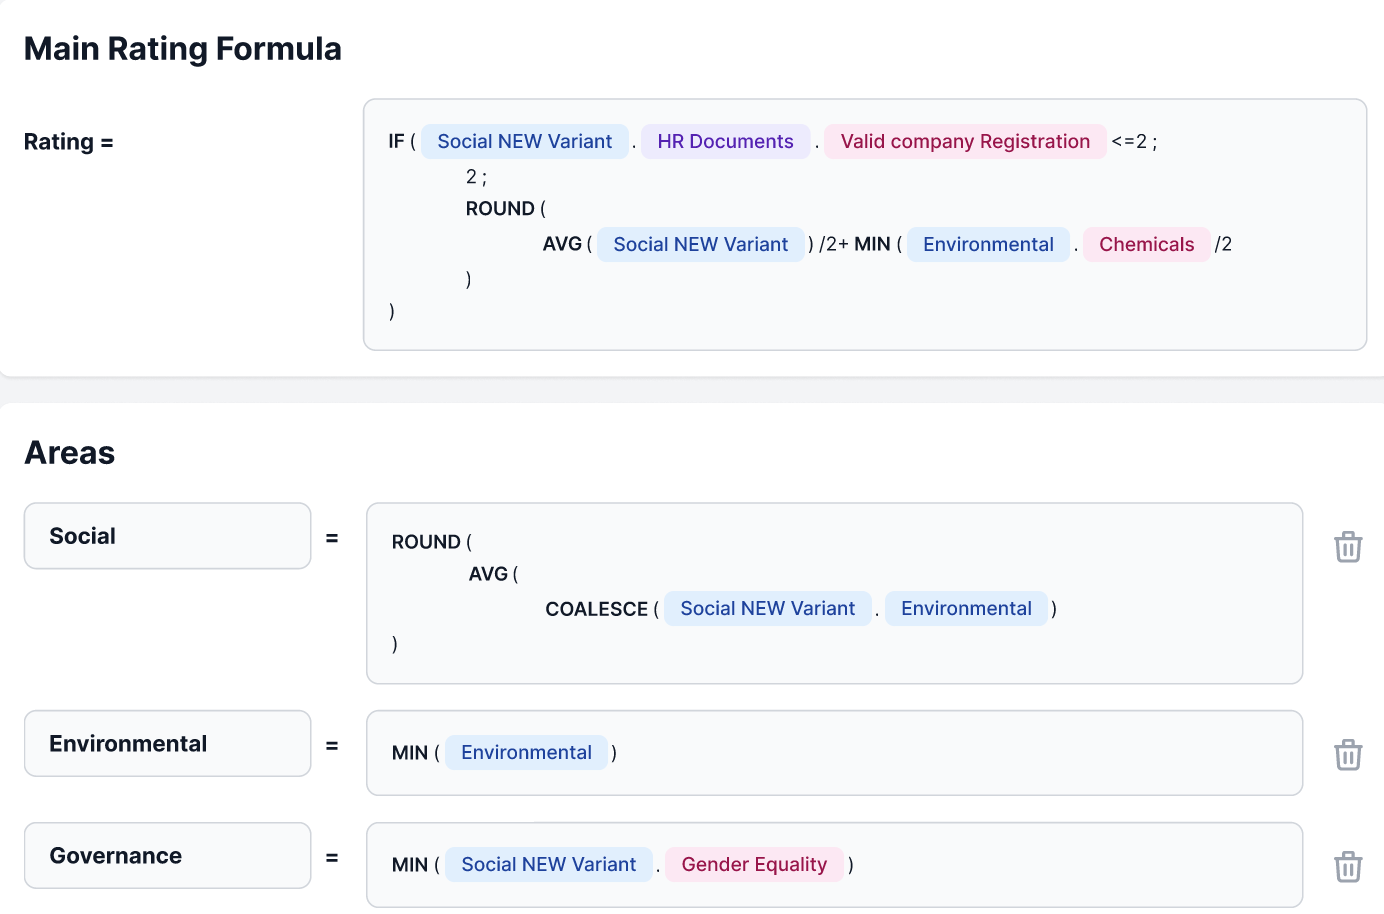Click the Rating = label
The height and width of the screenshot is (914, 1384).
click(69, 142)
